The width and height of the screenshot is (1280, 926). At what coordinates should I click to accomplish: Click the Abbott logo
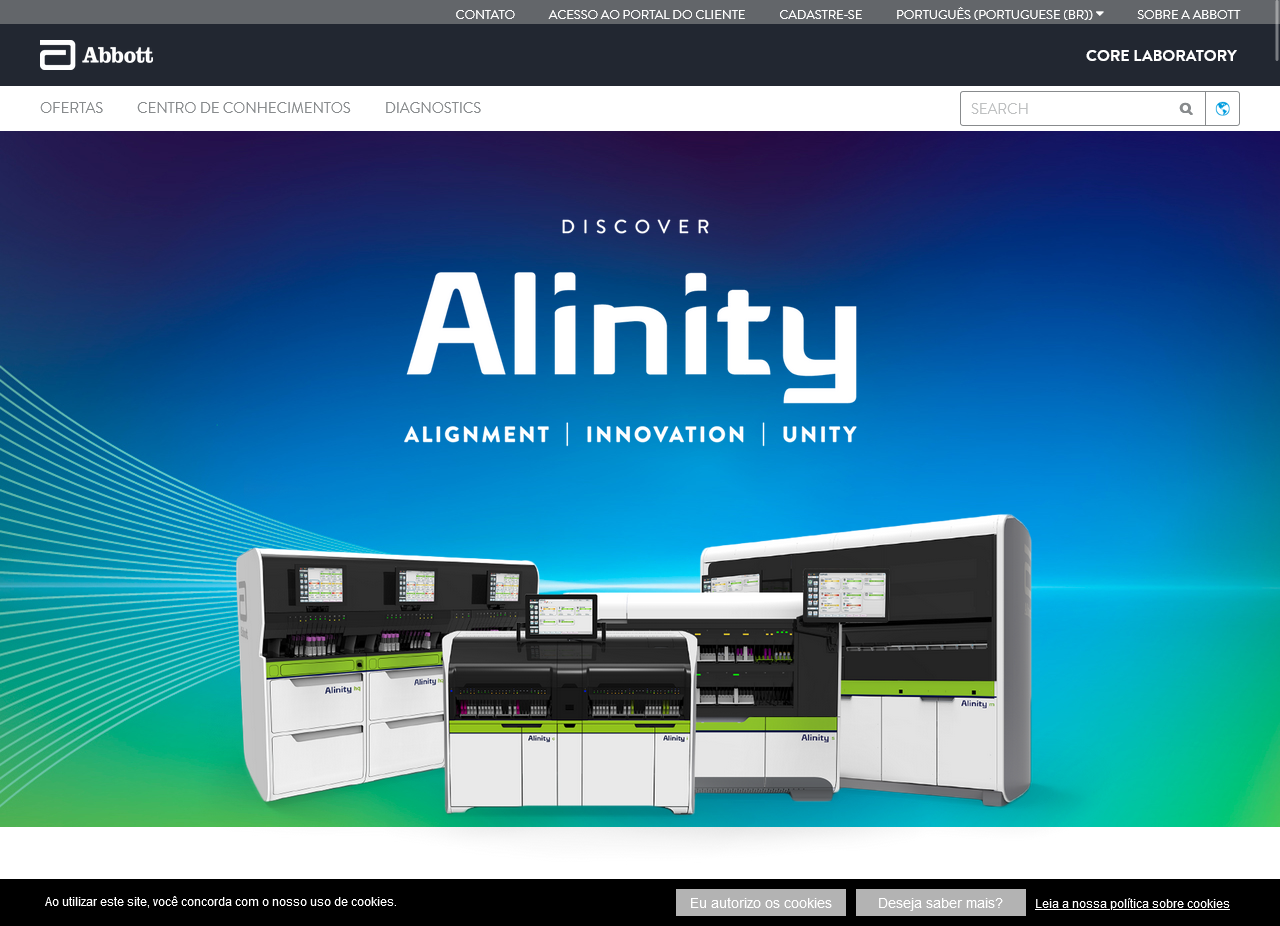point(96,55)
